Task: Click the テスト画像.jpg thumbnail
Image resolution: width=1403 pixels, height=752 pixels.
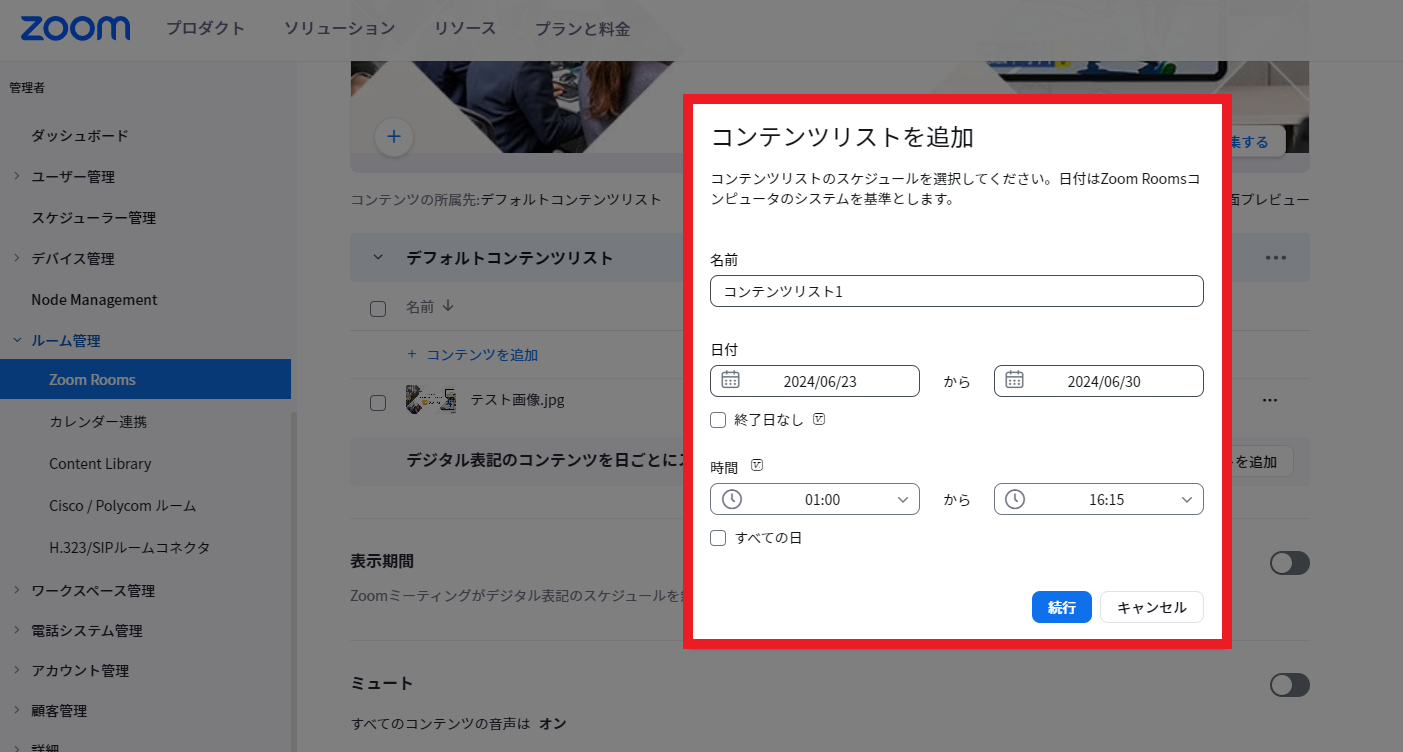Action: 431,400
